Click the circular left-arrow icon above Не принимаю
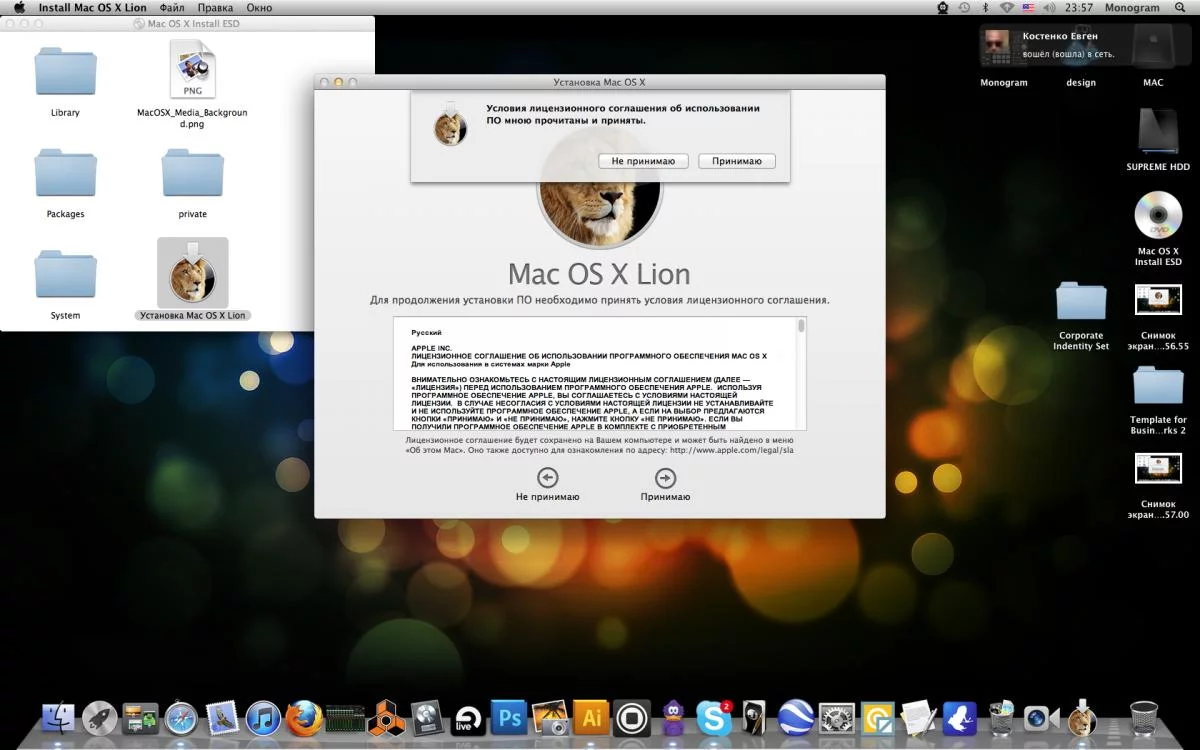The image size is (1200, 750). 547,478
